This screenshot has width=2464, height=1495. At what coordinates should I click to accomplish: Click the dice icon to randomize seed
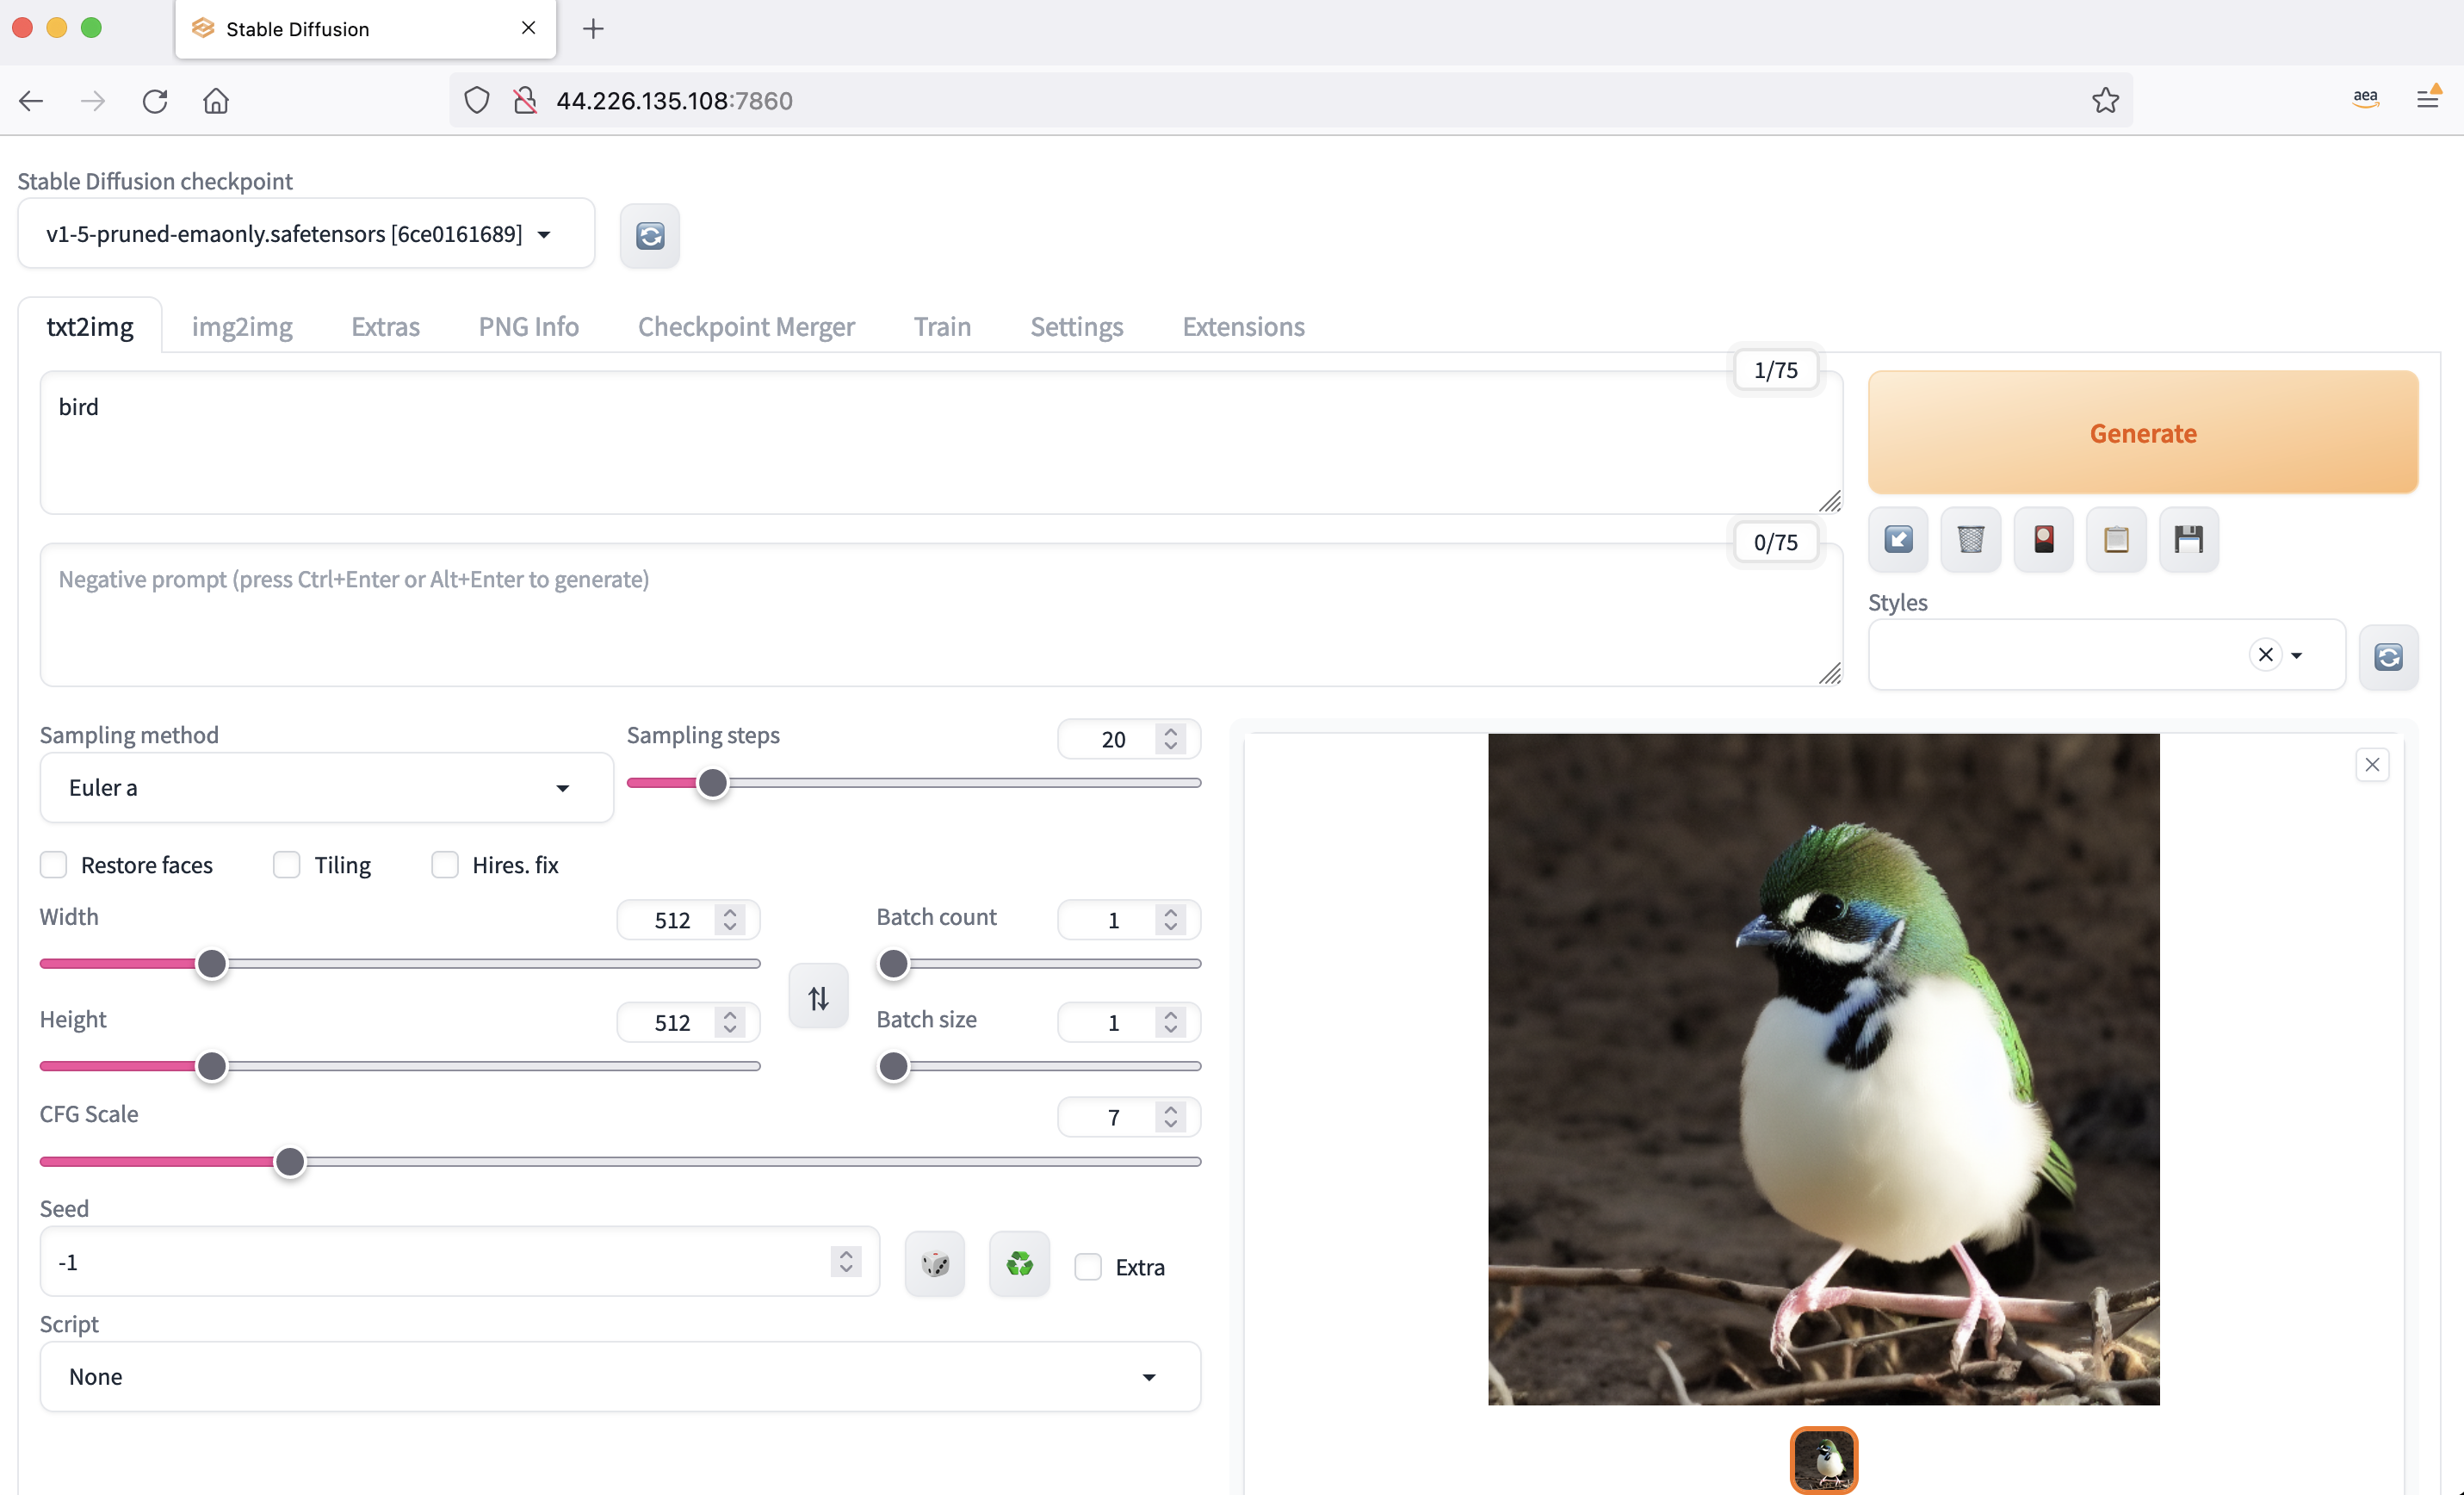[x=934, y=1264]
